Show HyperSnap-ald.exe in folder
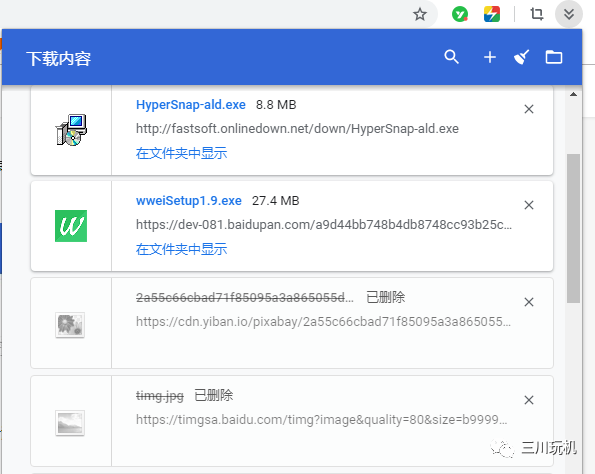Image resolution: width=595 pixels, height=474 pixels. click(181, 153)
